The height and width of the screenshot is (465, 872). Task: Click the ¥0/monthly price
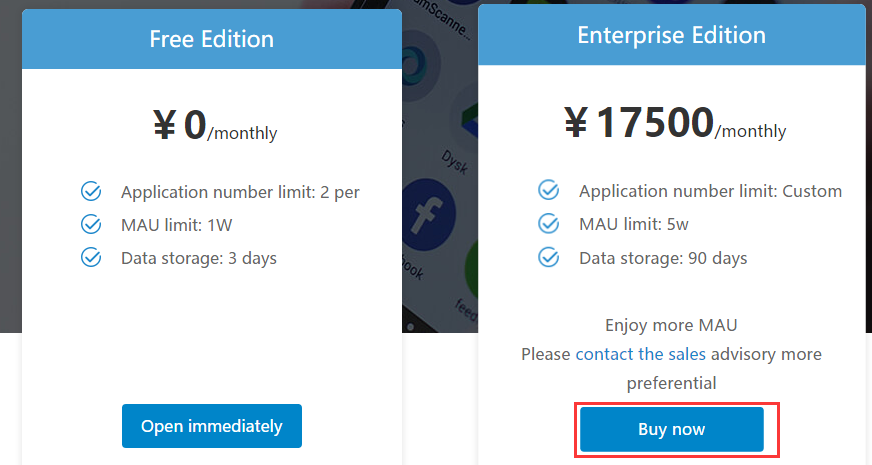tap(215, 127)
